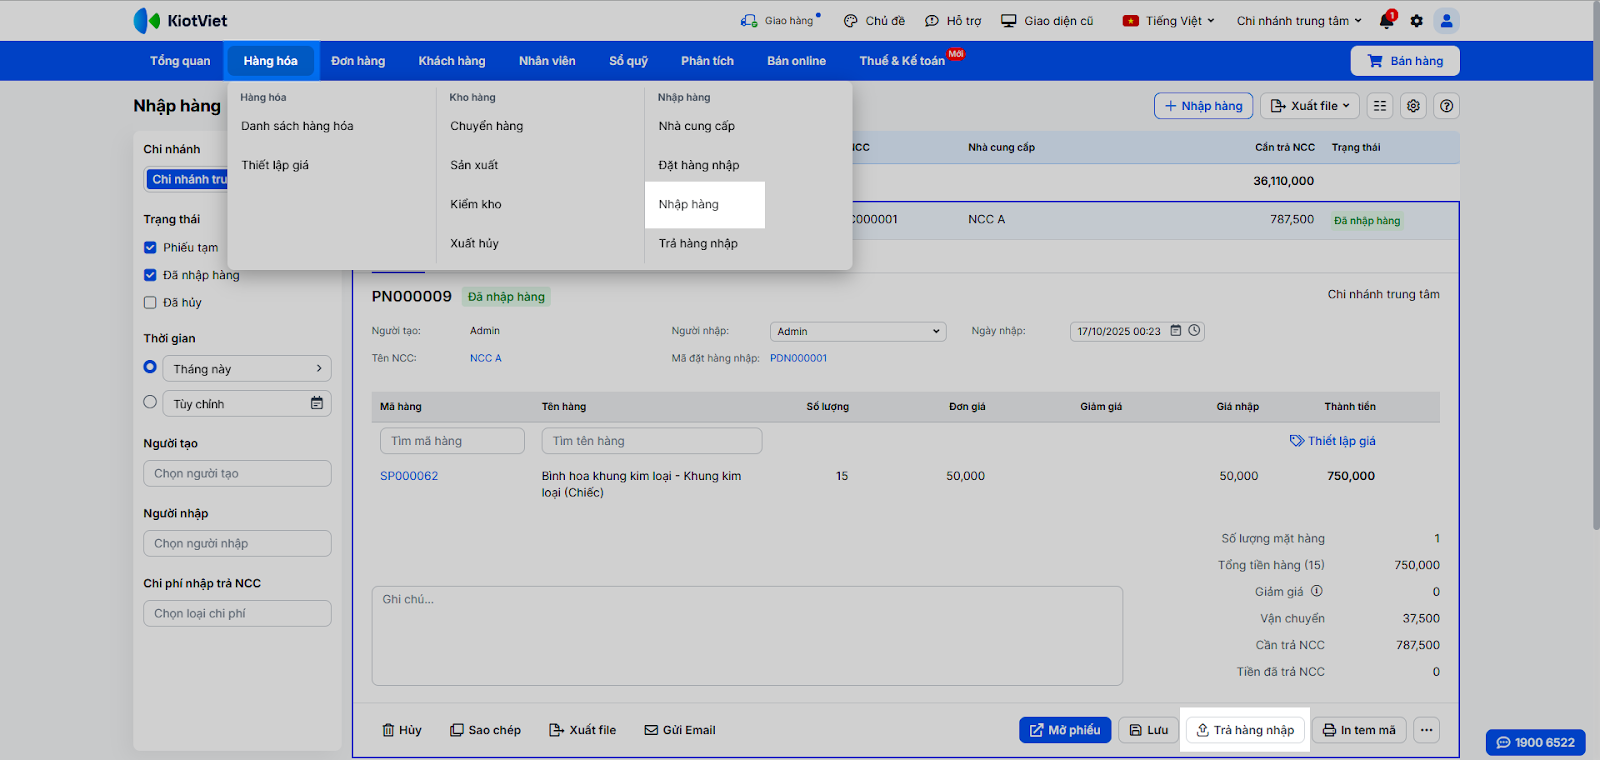Click the settings gear in top bar
The image size is (1600, 760).
click(x=1416, y=21)
